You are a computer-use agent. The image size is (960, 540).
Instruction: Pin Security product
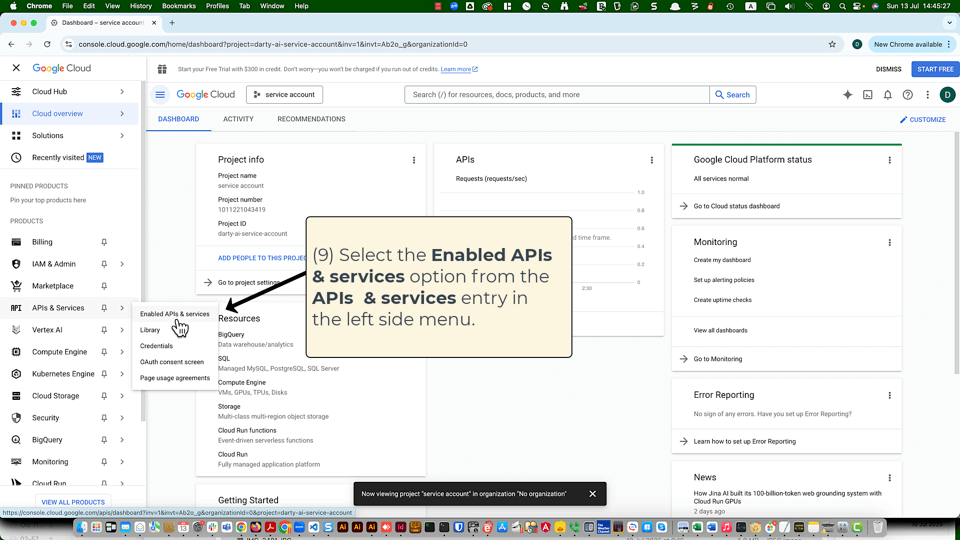(x=104, y=419)
